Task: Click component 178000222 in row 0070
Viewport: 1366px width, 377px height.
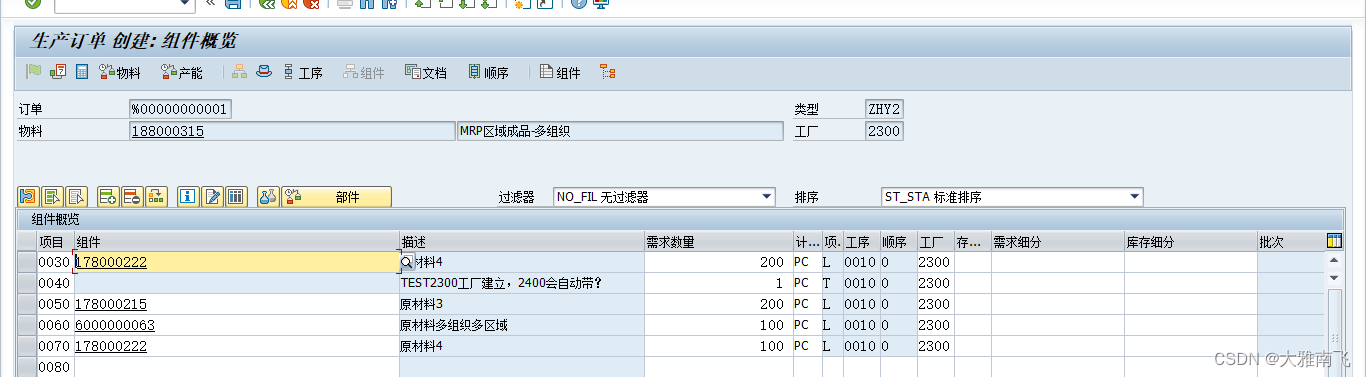Action: point(111,346)
